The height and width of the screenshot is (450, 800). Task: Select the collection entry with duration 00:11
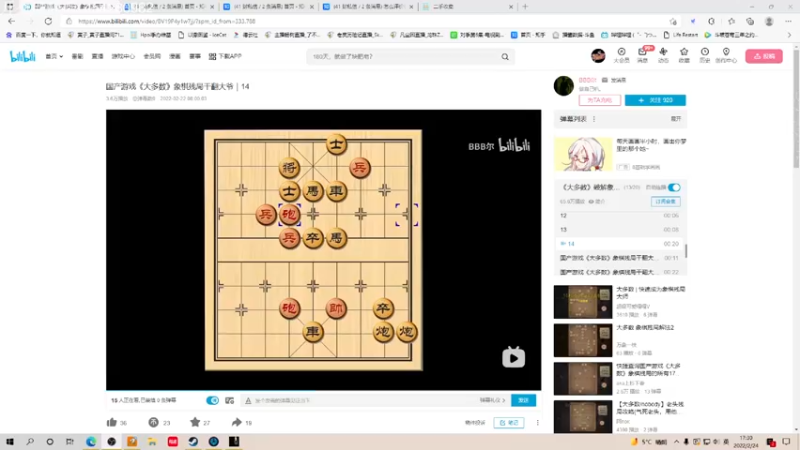click(619, 258)
